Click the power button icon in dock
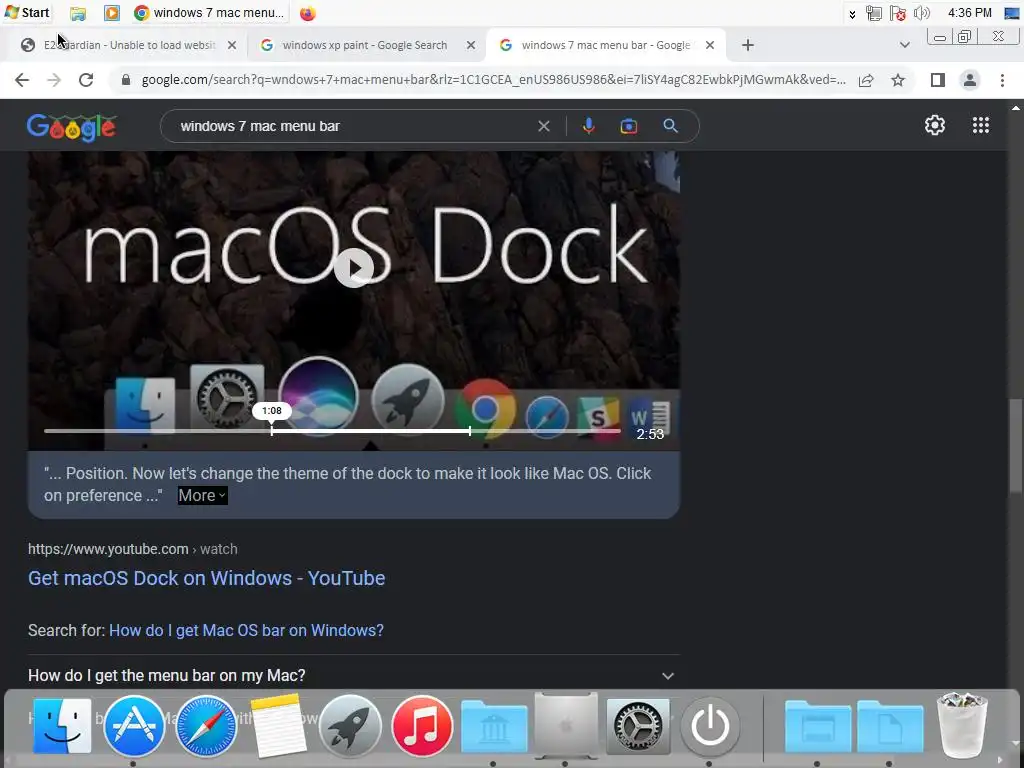 pos(710,726)
